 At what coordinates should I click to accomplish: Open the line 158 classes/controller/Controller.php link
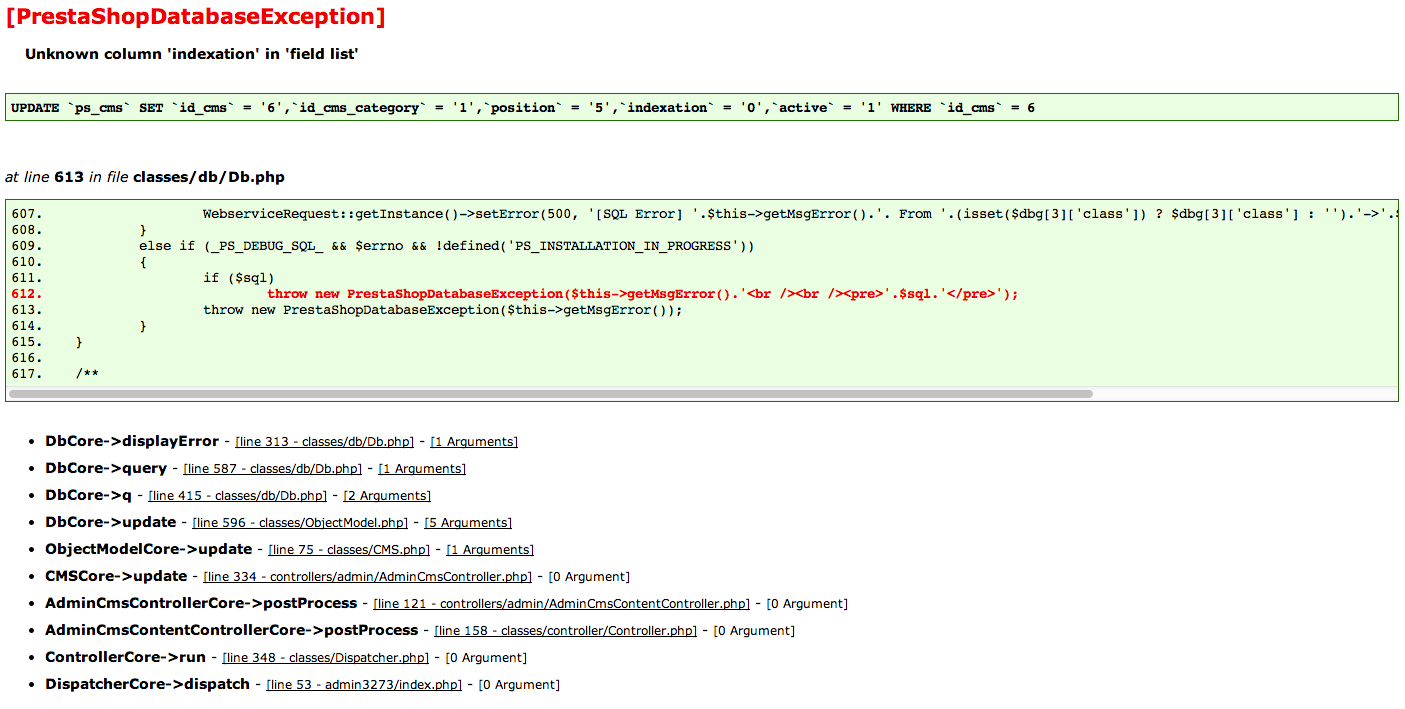point(565,631)
